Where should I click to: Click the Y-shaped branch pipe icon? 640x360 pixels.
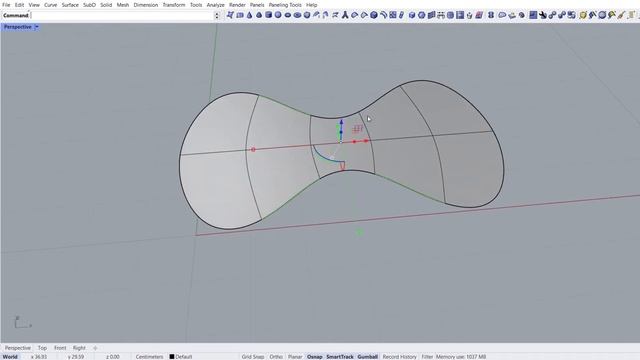click(345, 15)
